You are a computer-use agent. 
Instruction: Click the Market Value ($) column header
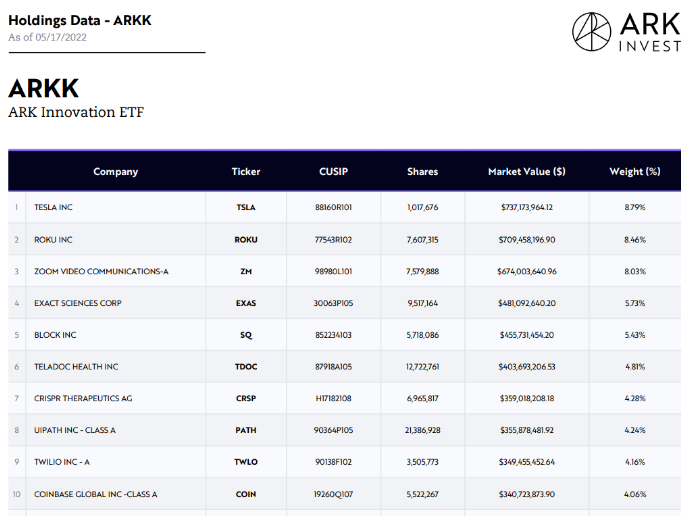point(526,172)
